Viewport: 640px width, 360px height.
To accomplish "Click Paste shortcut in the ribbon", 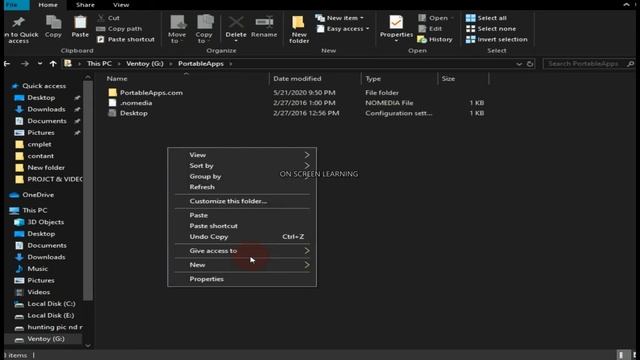I will coord(126,39).
